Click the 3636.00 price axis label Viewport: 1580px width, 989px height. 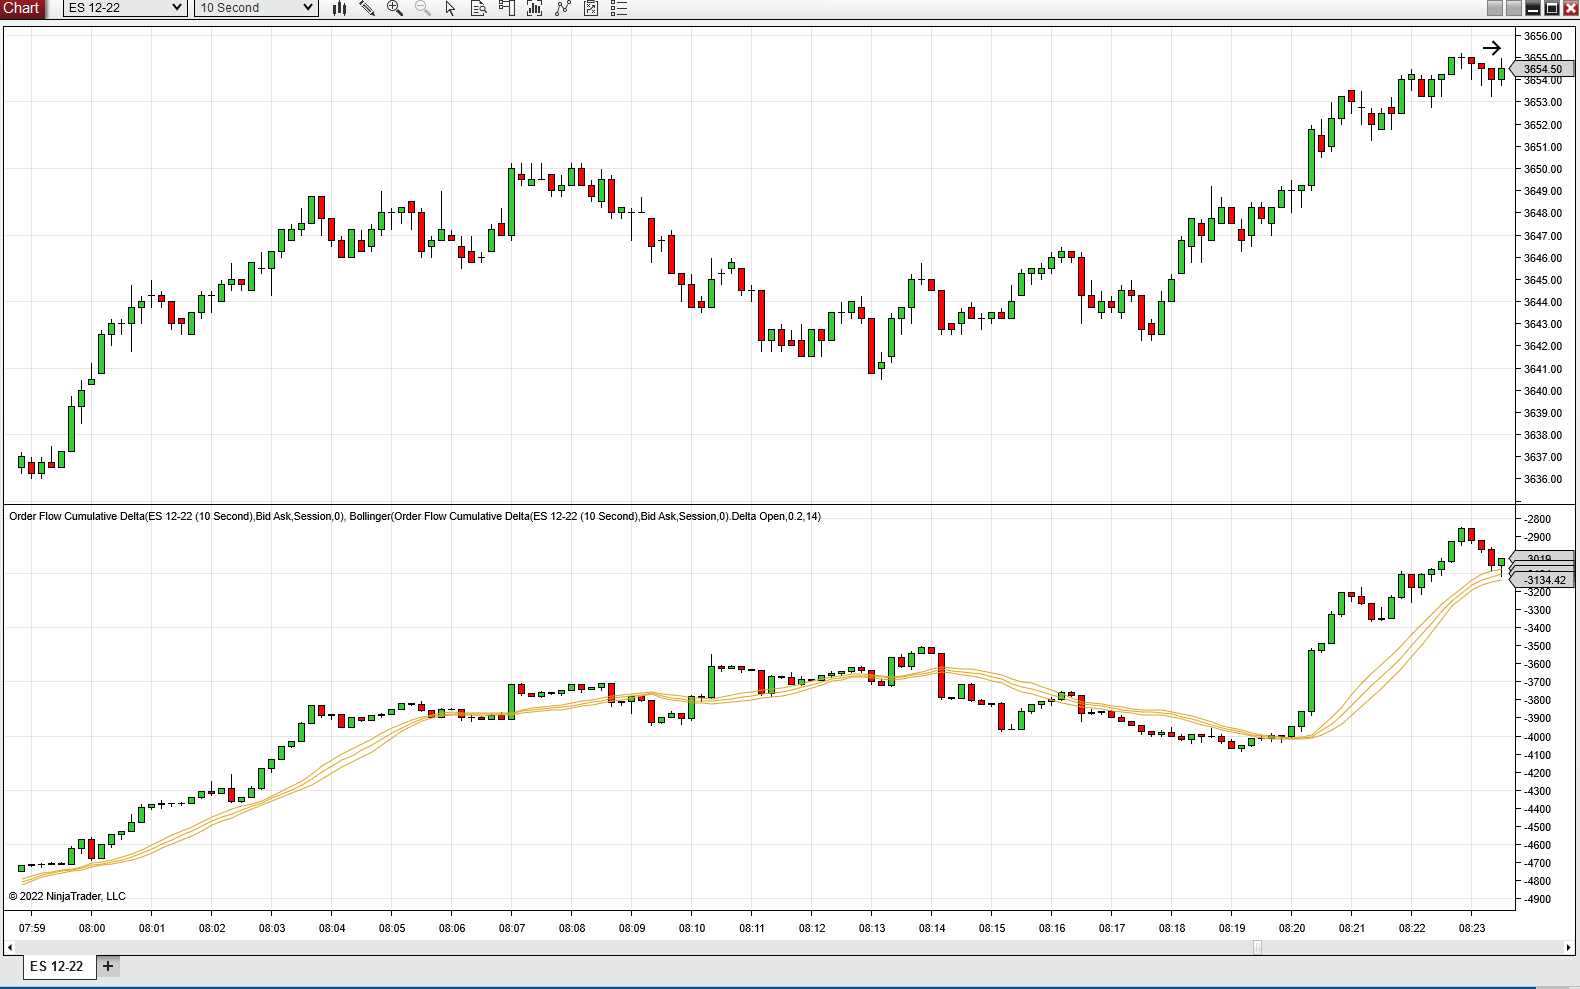pos(1543,479)
